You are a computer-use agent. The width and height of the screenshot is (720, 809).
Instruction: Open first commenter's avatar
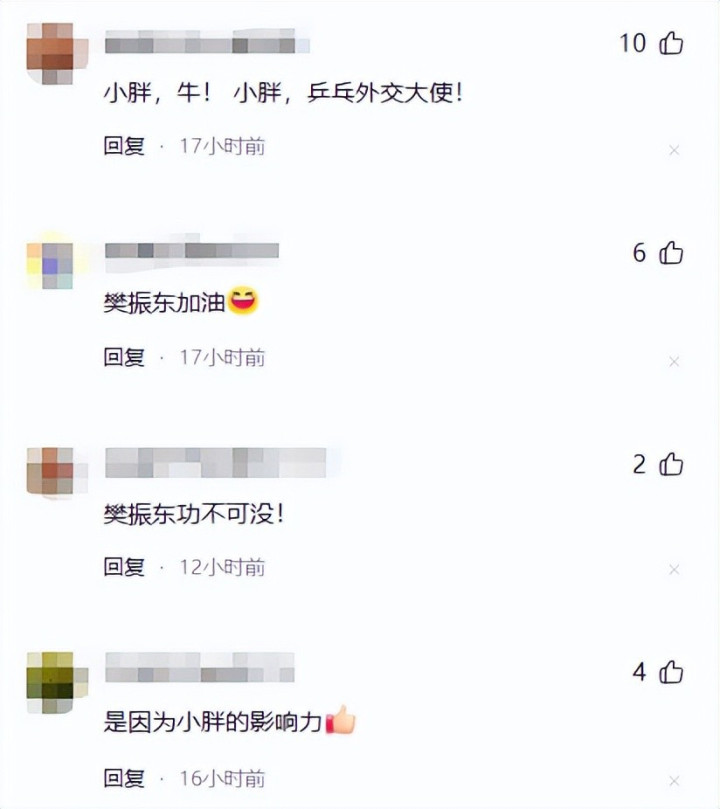coord(57,54)
